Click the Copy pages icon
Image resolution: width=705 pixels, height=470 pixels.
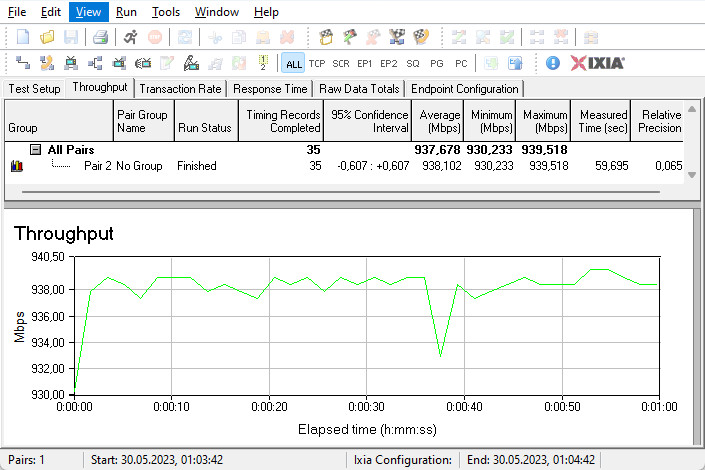[x=239, y=37]
